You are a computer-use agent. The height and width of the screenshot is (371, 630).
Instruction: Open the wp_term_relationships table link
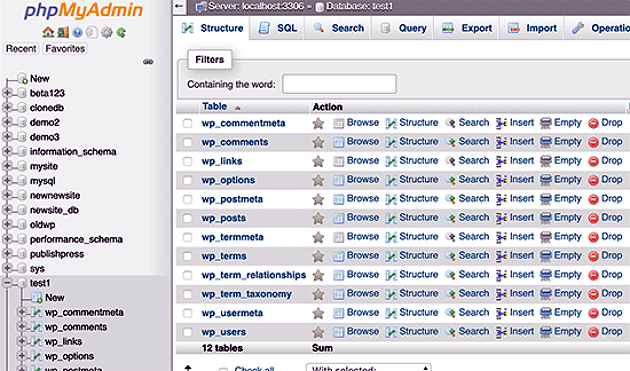click(x=254, y=275)
